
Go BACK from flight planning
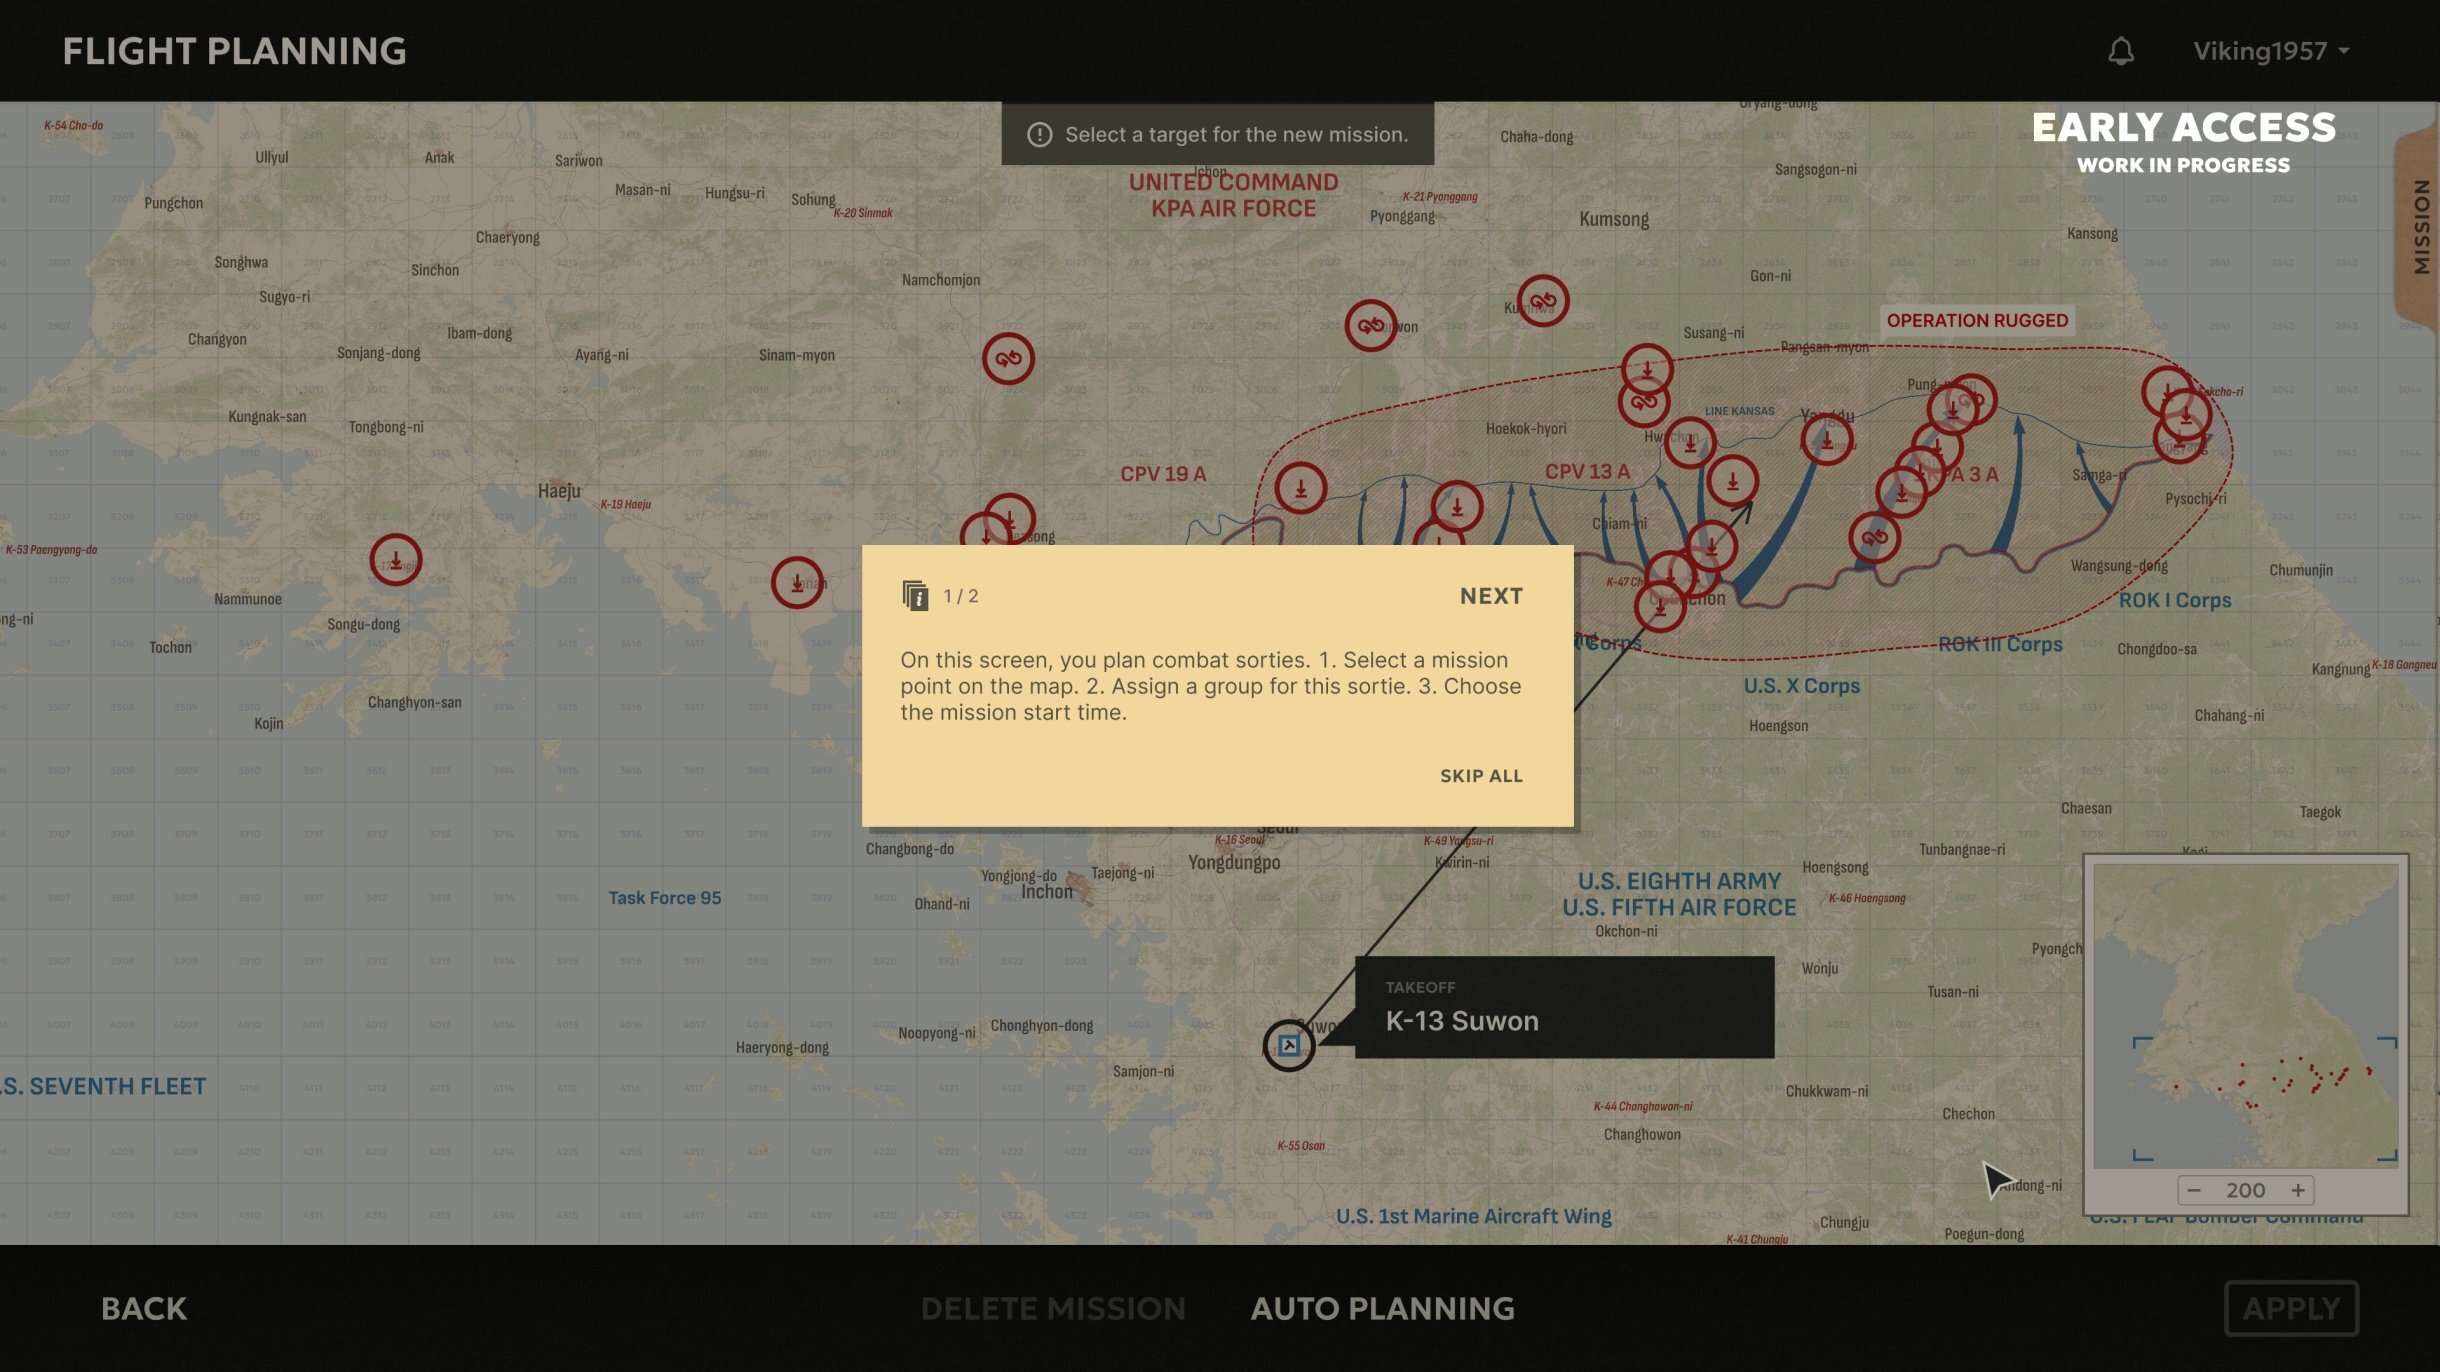point(144,1308)
